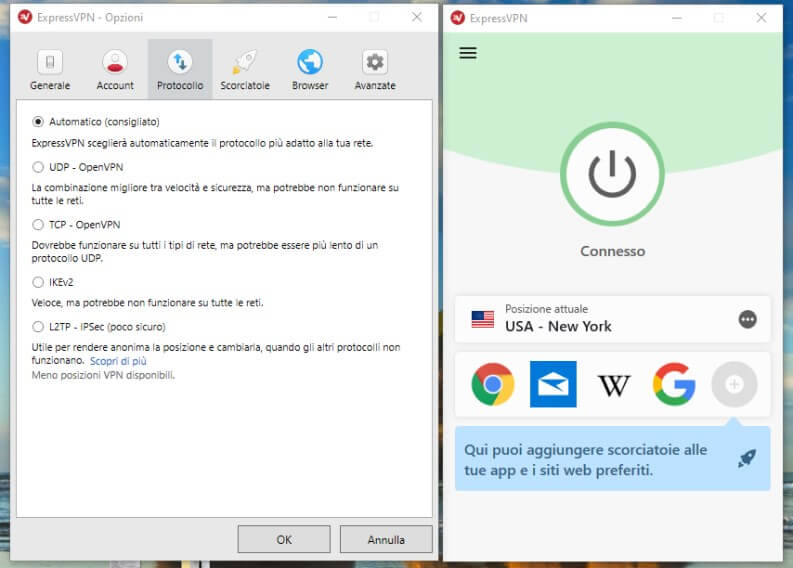Confirm options with the OK button

point(284,540)
